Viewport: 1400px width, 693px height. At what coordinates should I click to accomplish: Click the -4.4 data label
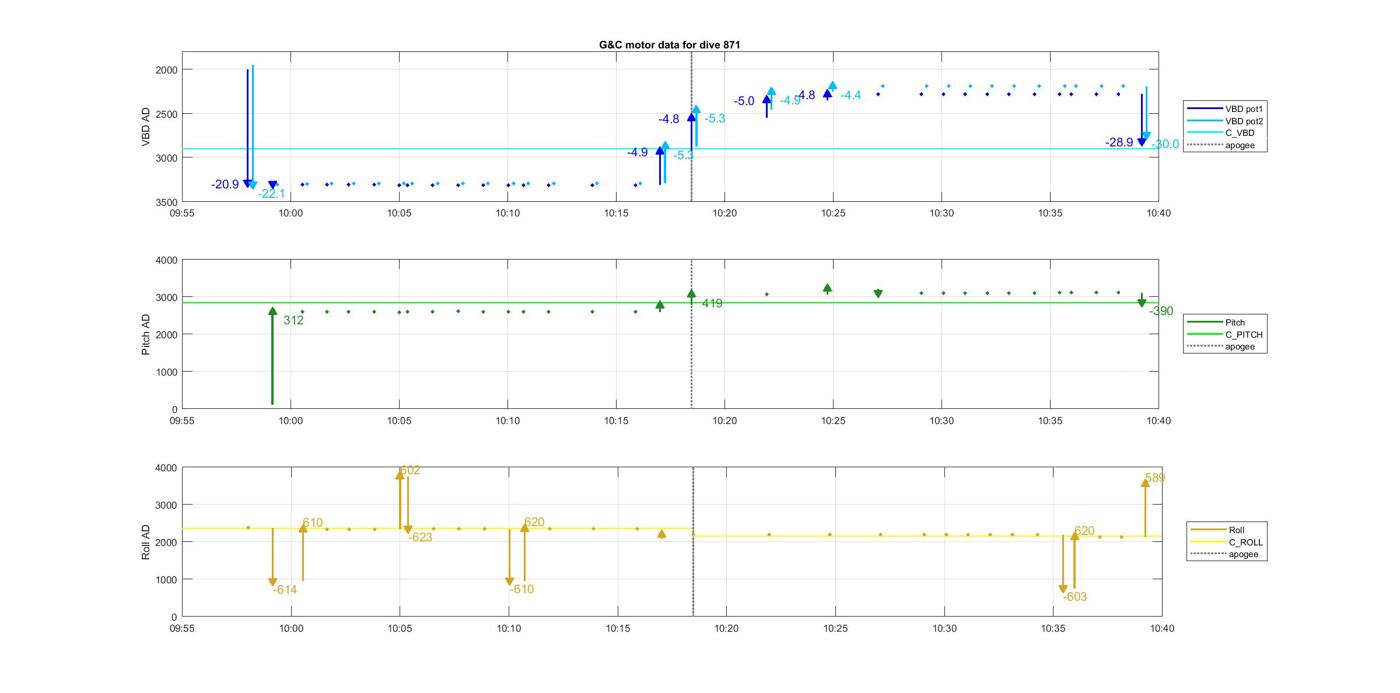pyautogui.click(x=851, y=95)
